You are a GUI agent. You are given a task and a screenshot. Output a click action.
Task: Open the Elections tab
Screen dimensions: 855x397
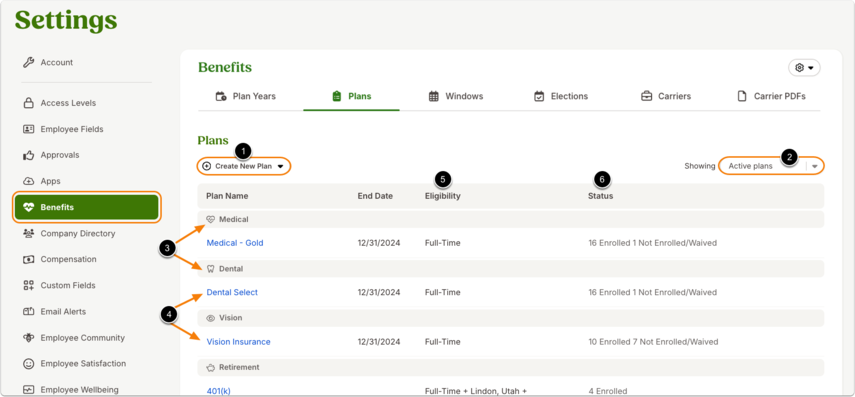coord(561,97)
